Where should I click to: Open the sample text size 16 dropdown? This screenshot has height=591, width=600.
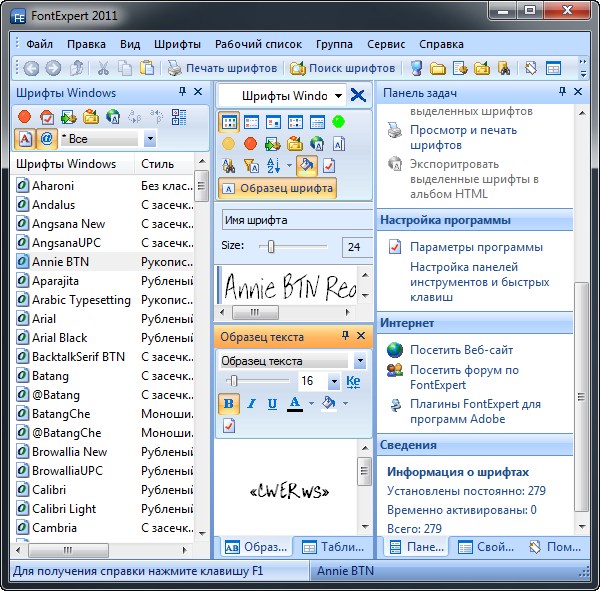333,381
